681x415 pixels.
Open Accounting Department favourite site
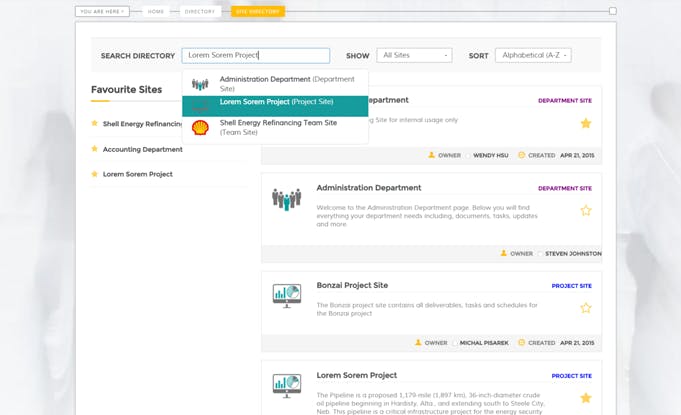pos(142,149)
